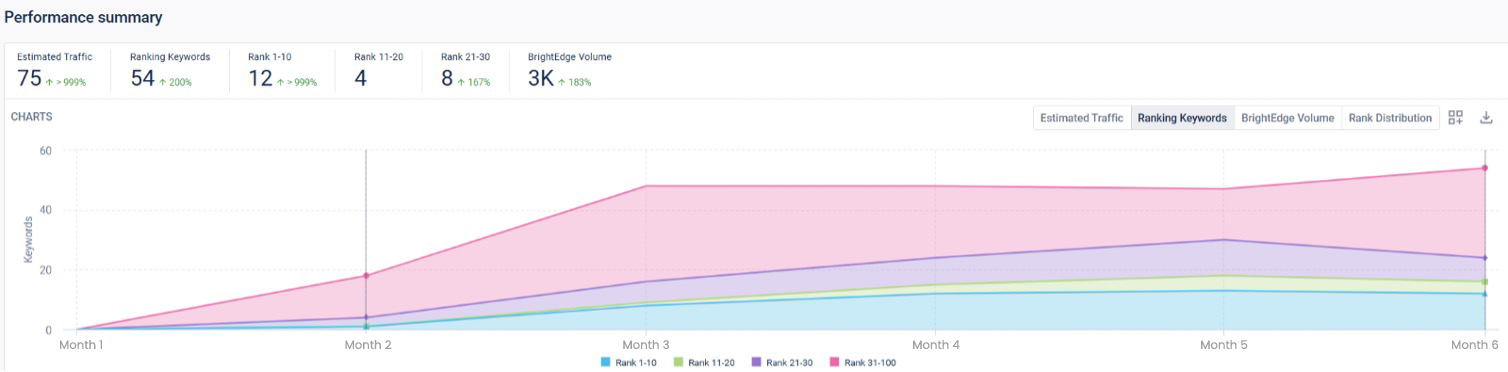
Task: Click the Month 6 pink data point
Action: 1485,168
